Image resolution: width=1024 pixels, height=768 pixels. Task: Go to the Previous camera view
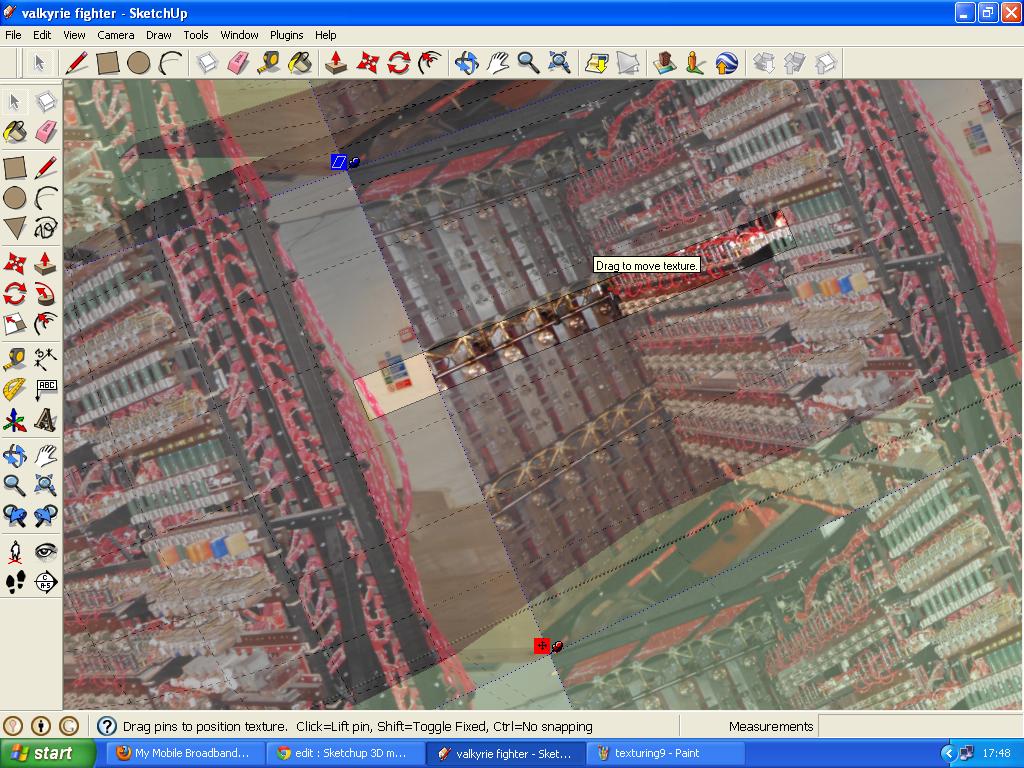[x=14, y=516]
